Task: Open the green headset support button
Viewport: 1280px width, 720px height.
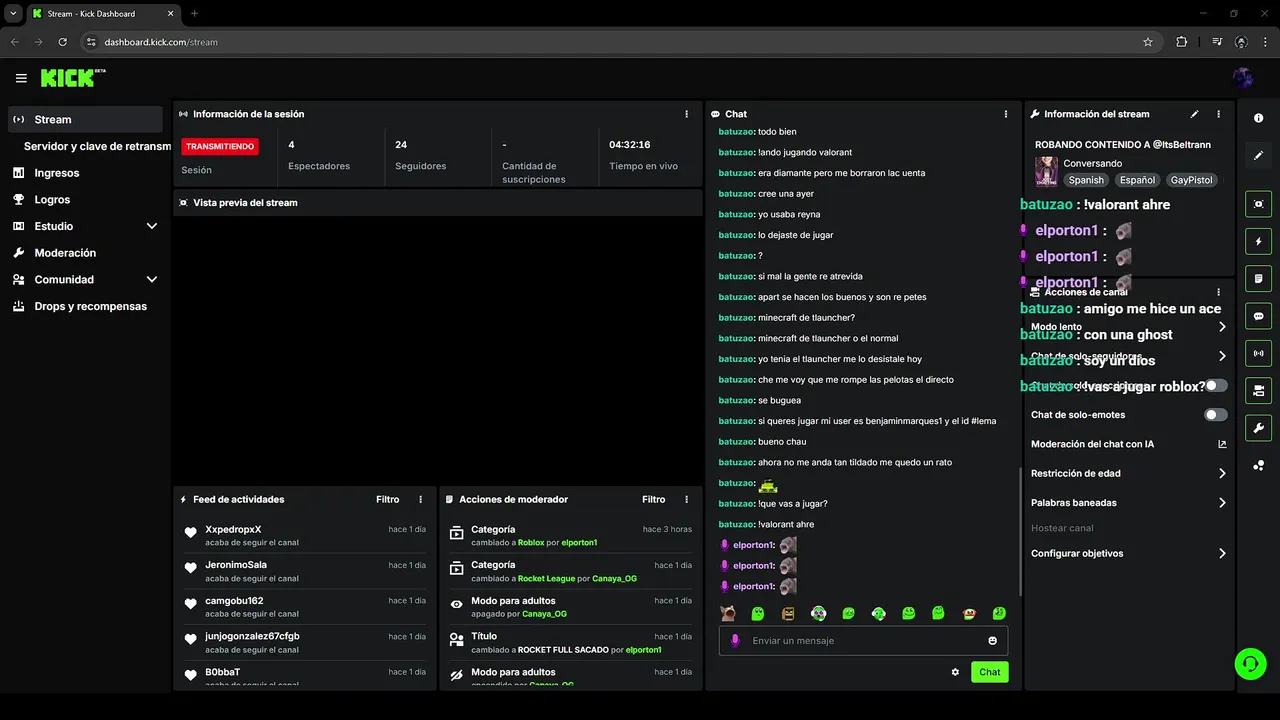Action: [x=1249, y=663]
